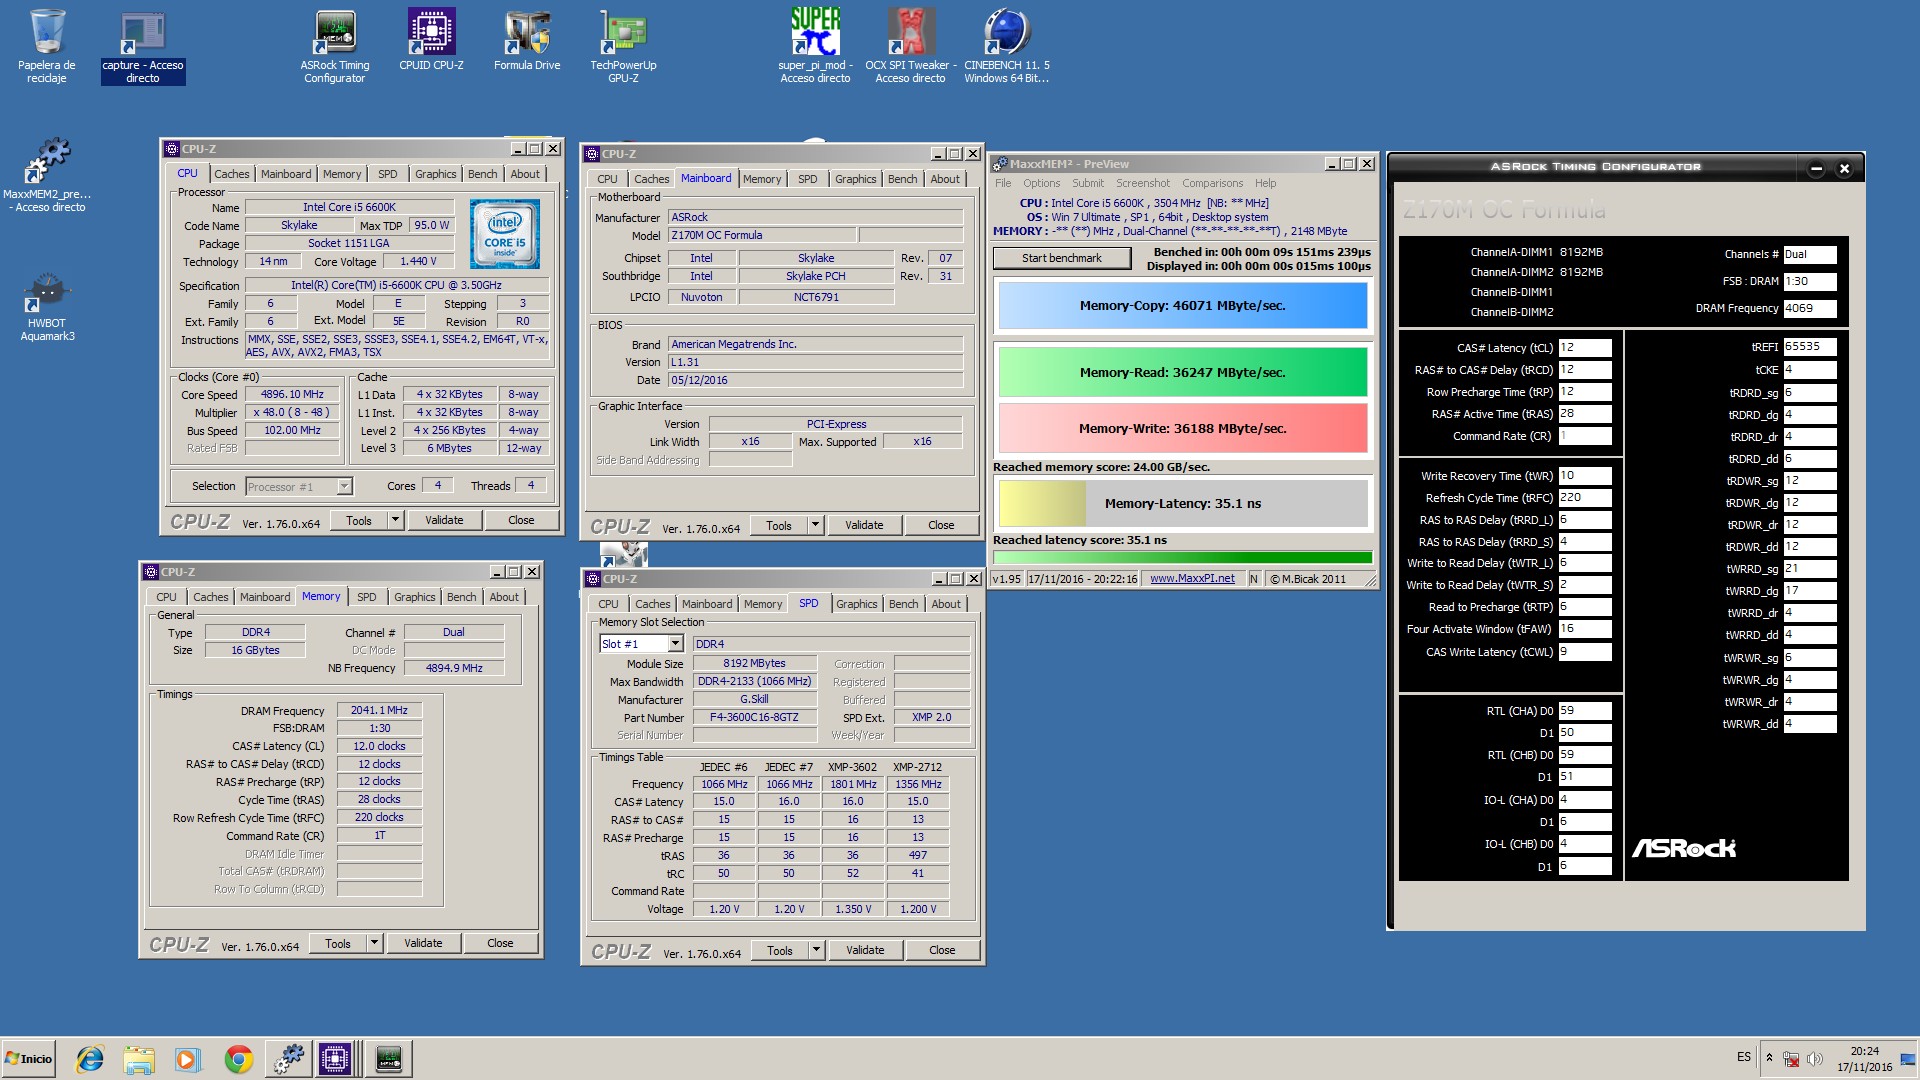The image size is (1920, 1080).
Task: Open the MaxxMEM Options menu
Action: click(x=1041, y=183)
